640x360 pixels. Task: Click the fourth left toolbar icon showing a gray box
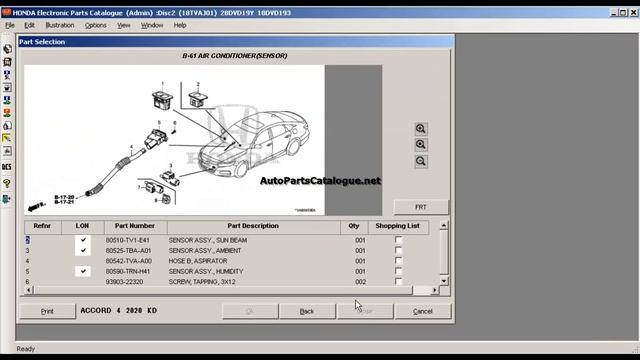(7, 87)
